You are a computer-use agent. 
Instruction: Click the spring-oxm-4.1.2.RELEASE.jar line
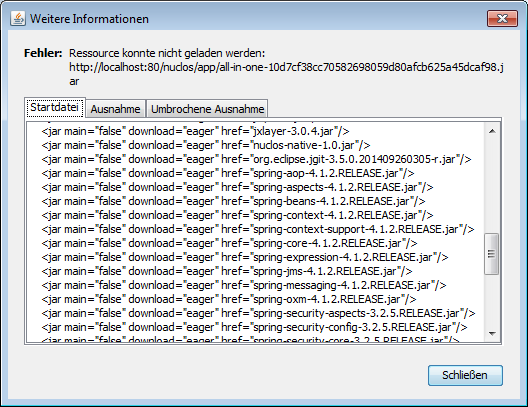click(x=229, y=299)
